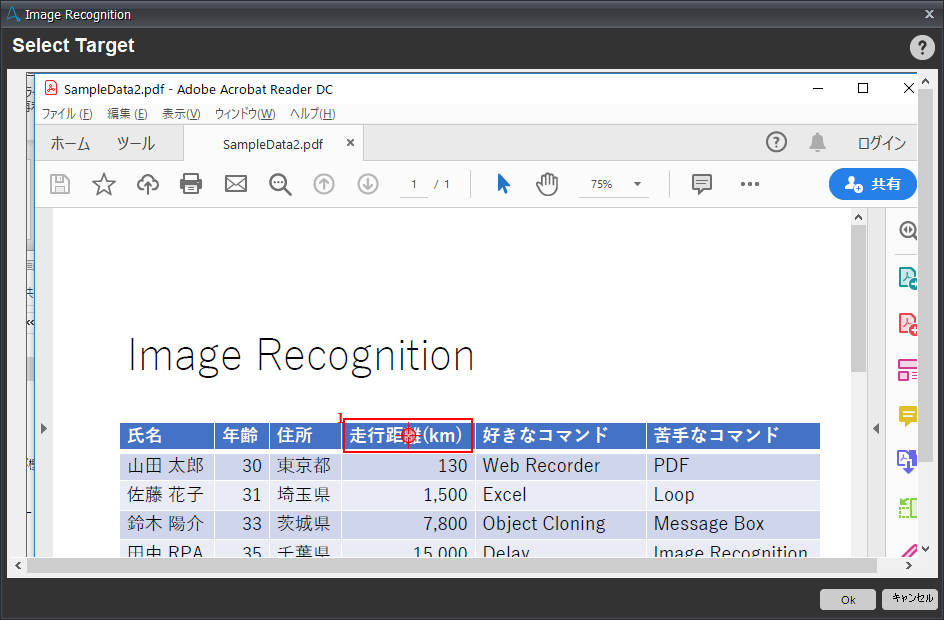Click the キャンセル button
The width and height of the screenshot is (944, 620).
click(912, 598)
